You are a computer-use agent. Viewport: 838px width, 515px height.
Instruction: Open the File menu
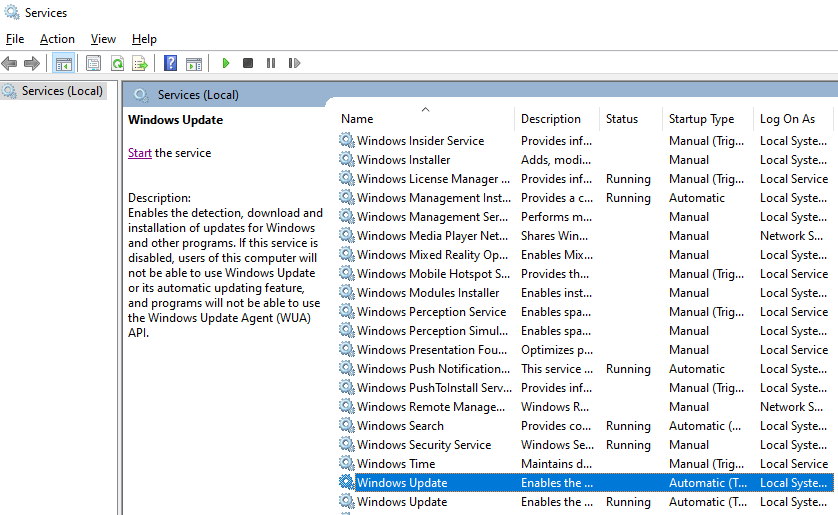click(x=15, y=39)
